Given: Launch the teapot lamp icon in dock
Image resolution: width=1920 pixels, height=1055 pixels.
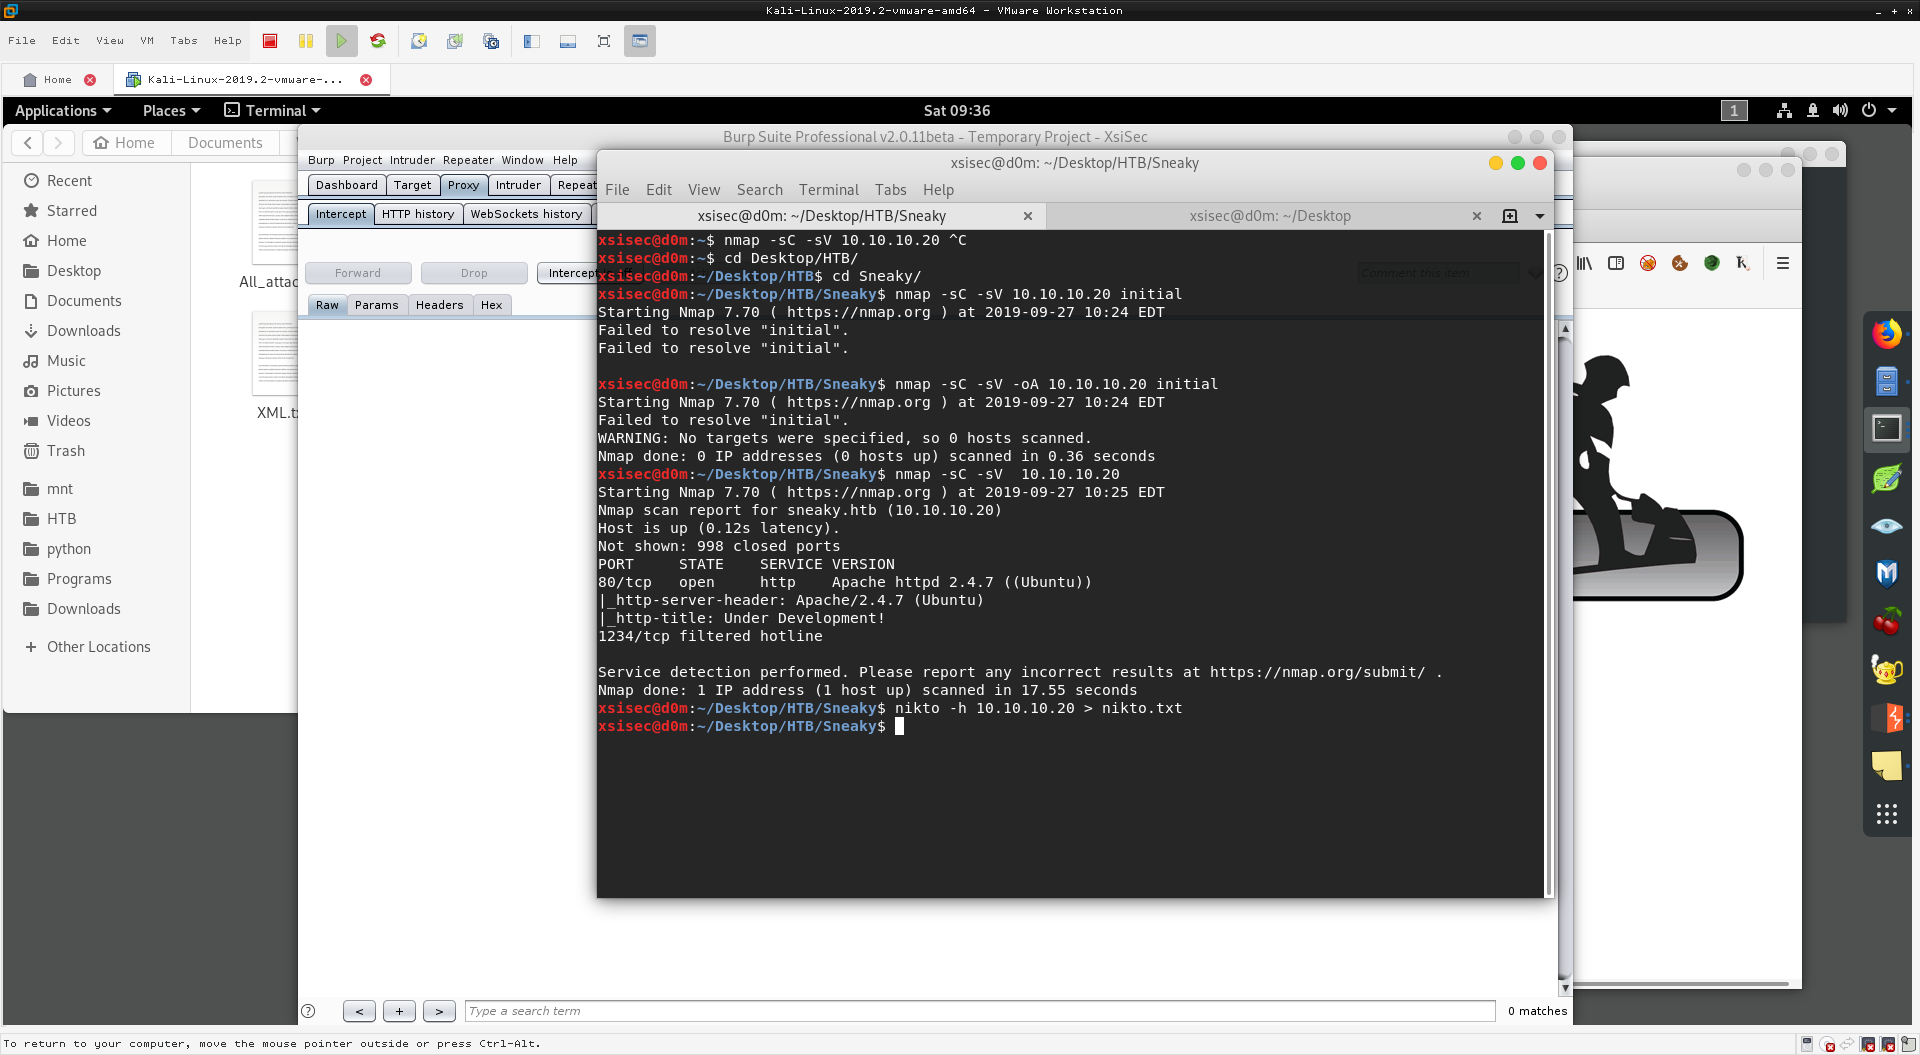Looking at the screenshot, I should (1887, 670).
